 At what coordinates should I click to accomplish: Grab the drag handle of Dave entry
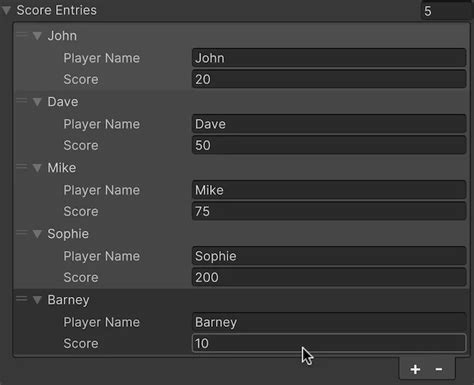tap(22, 101)
